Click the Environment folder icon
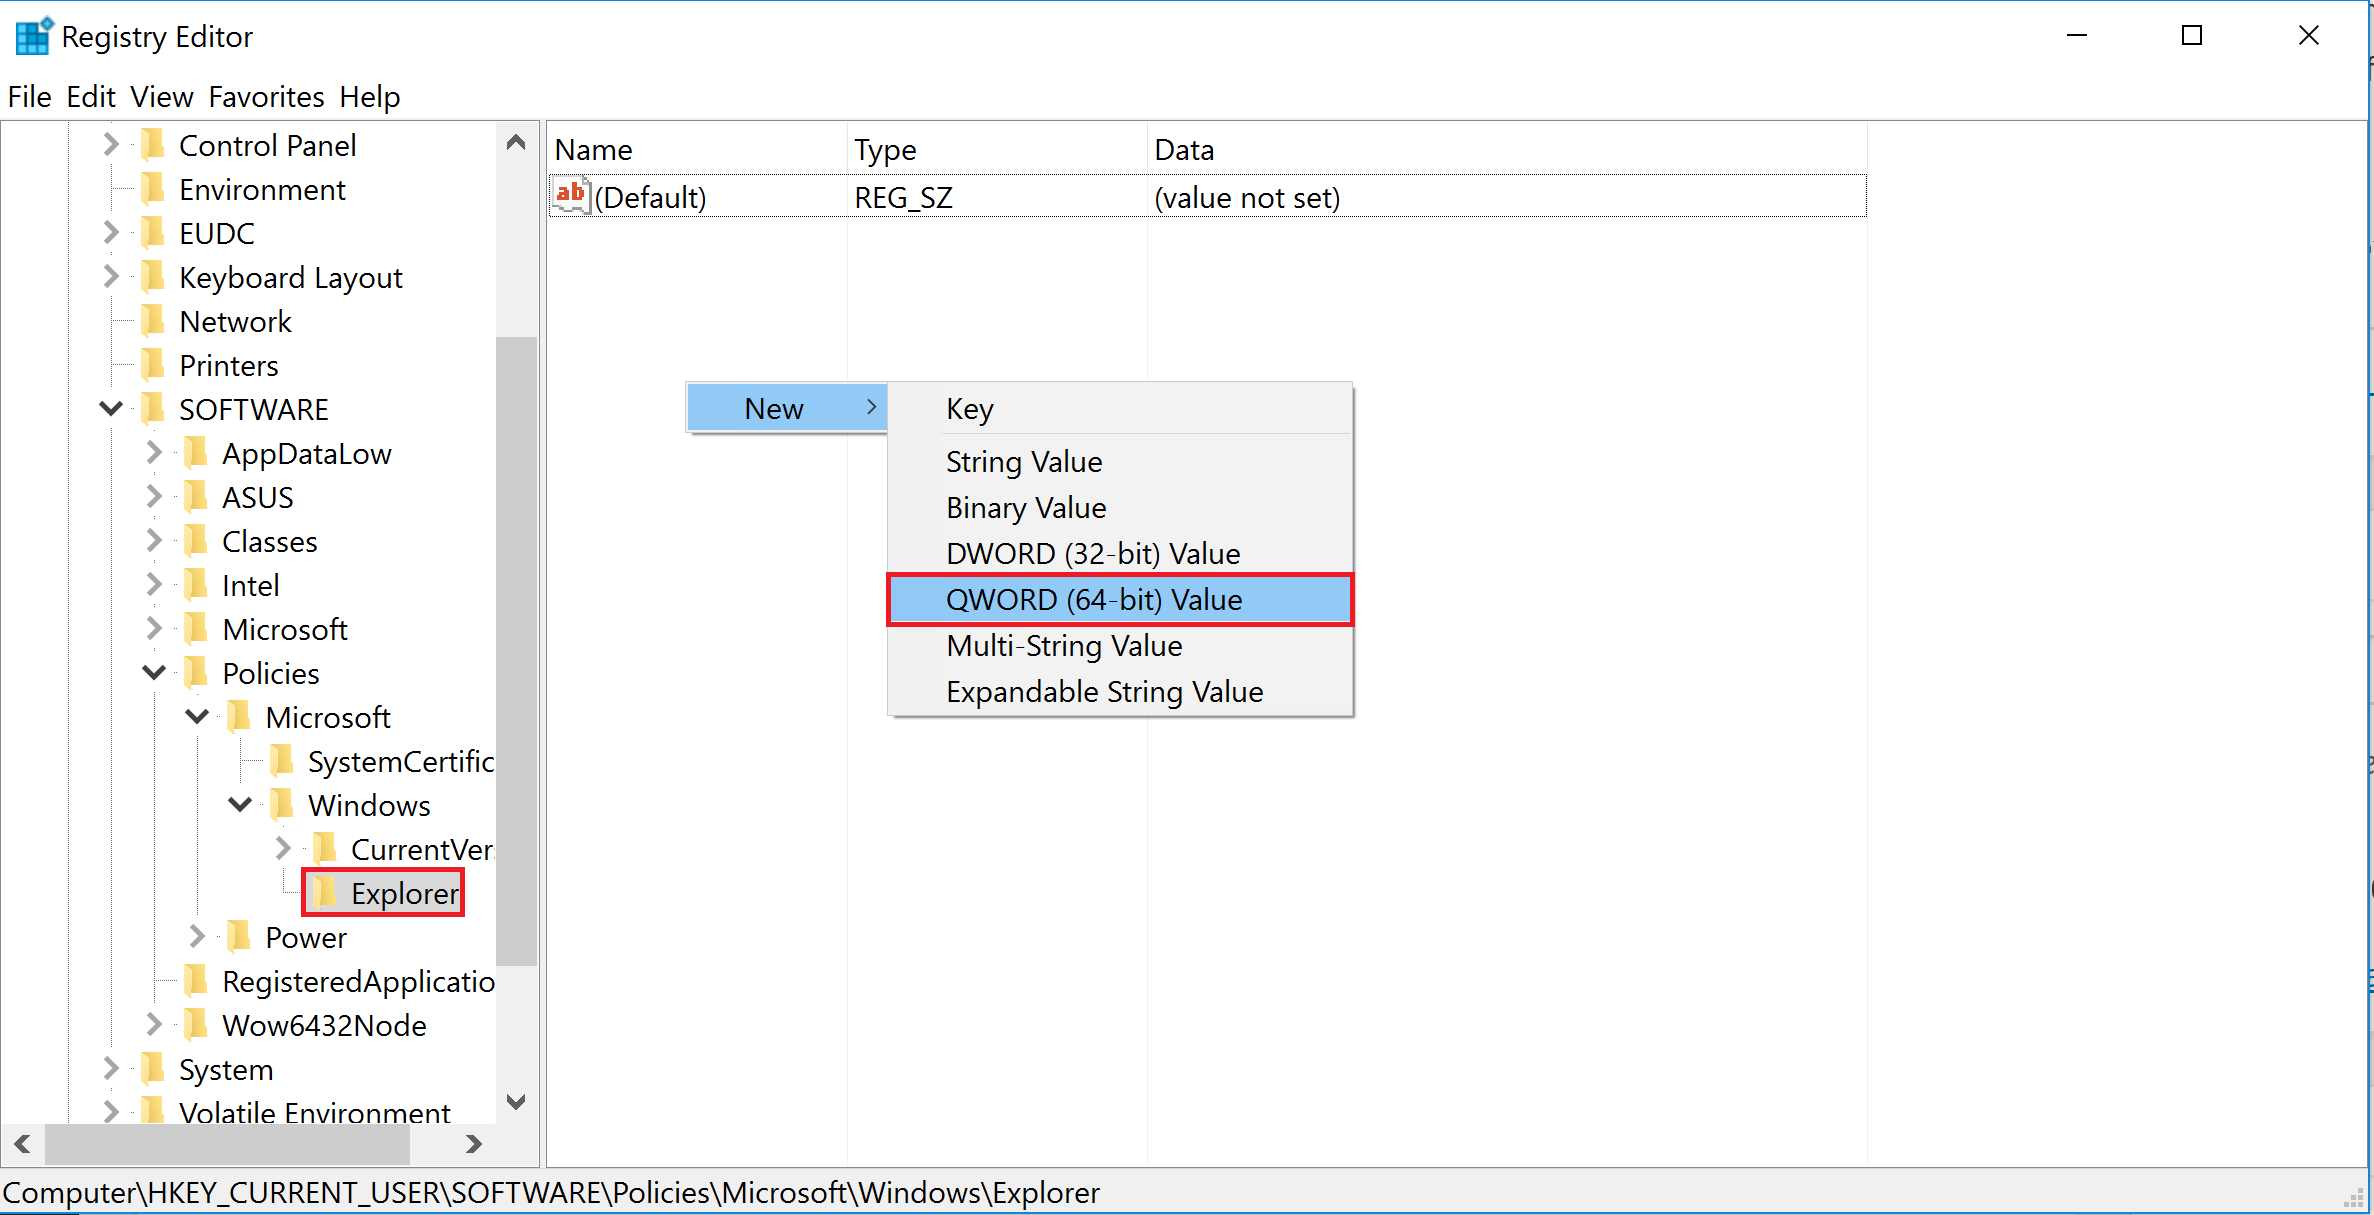This screenshot has height=1215, width=2374. click(x=153, y=190)
